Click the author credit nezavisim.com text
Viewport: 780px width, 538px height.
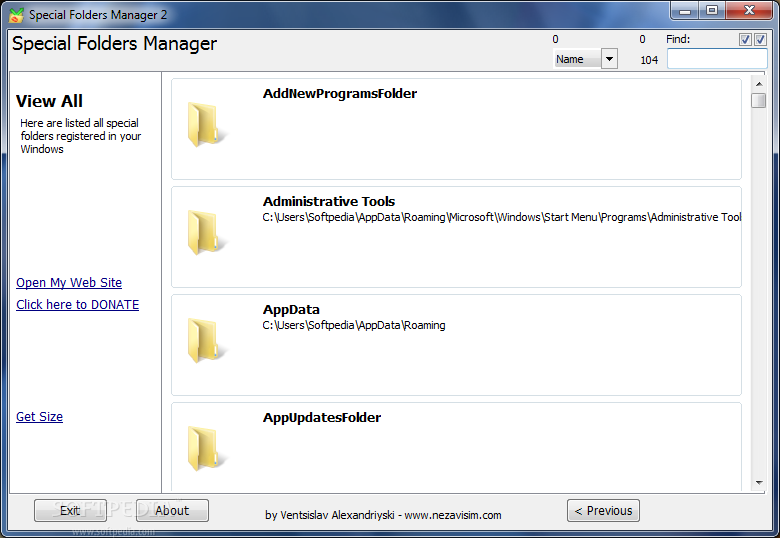click(383, 515)
